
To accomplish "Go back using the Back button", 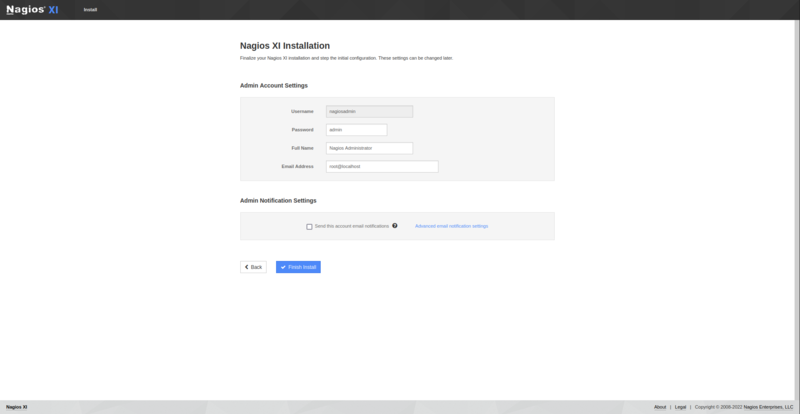I will point(254,267).
